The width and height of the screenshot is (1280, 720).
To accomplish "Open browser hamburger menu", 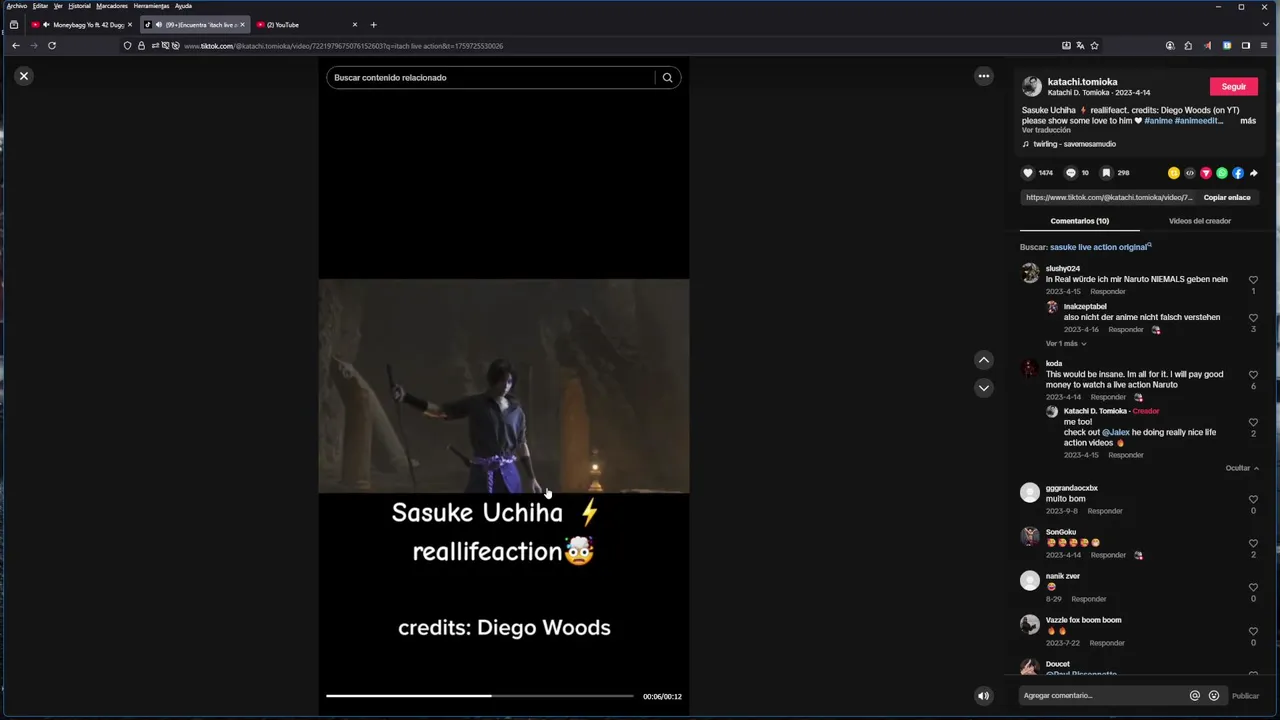I will pyautogui.click(x=1265, y=45).
